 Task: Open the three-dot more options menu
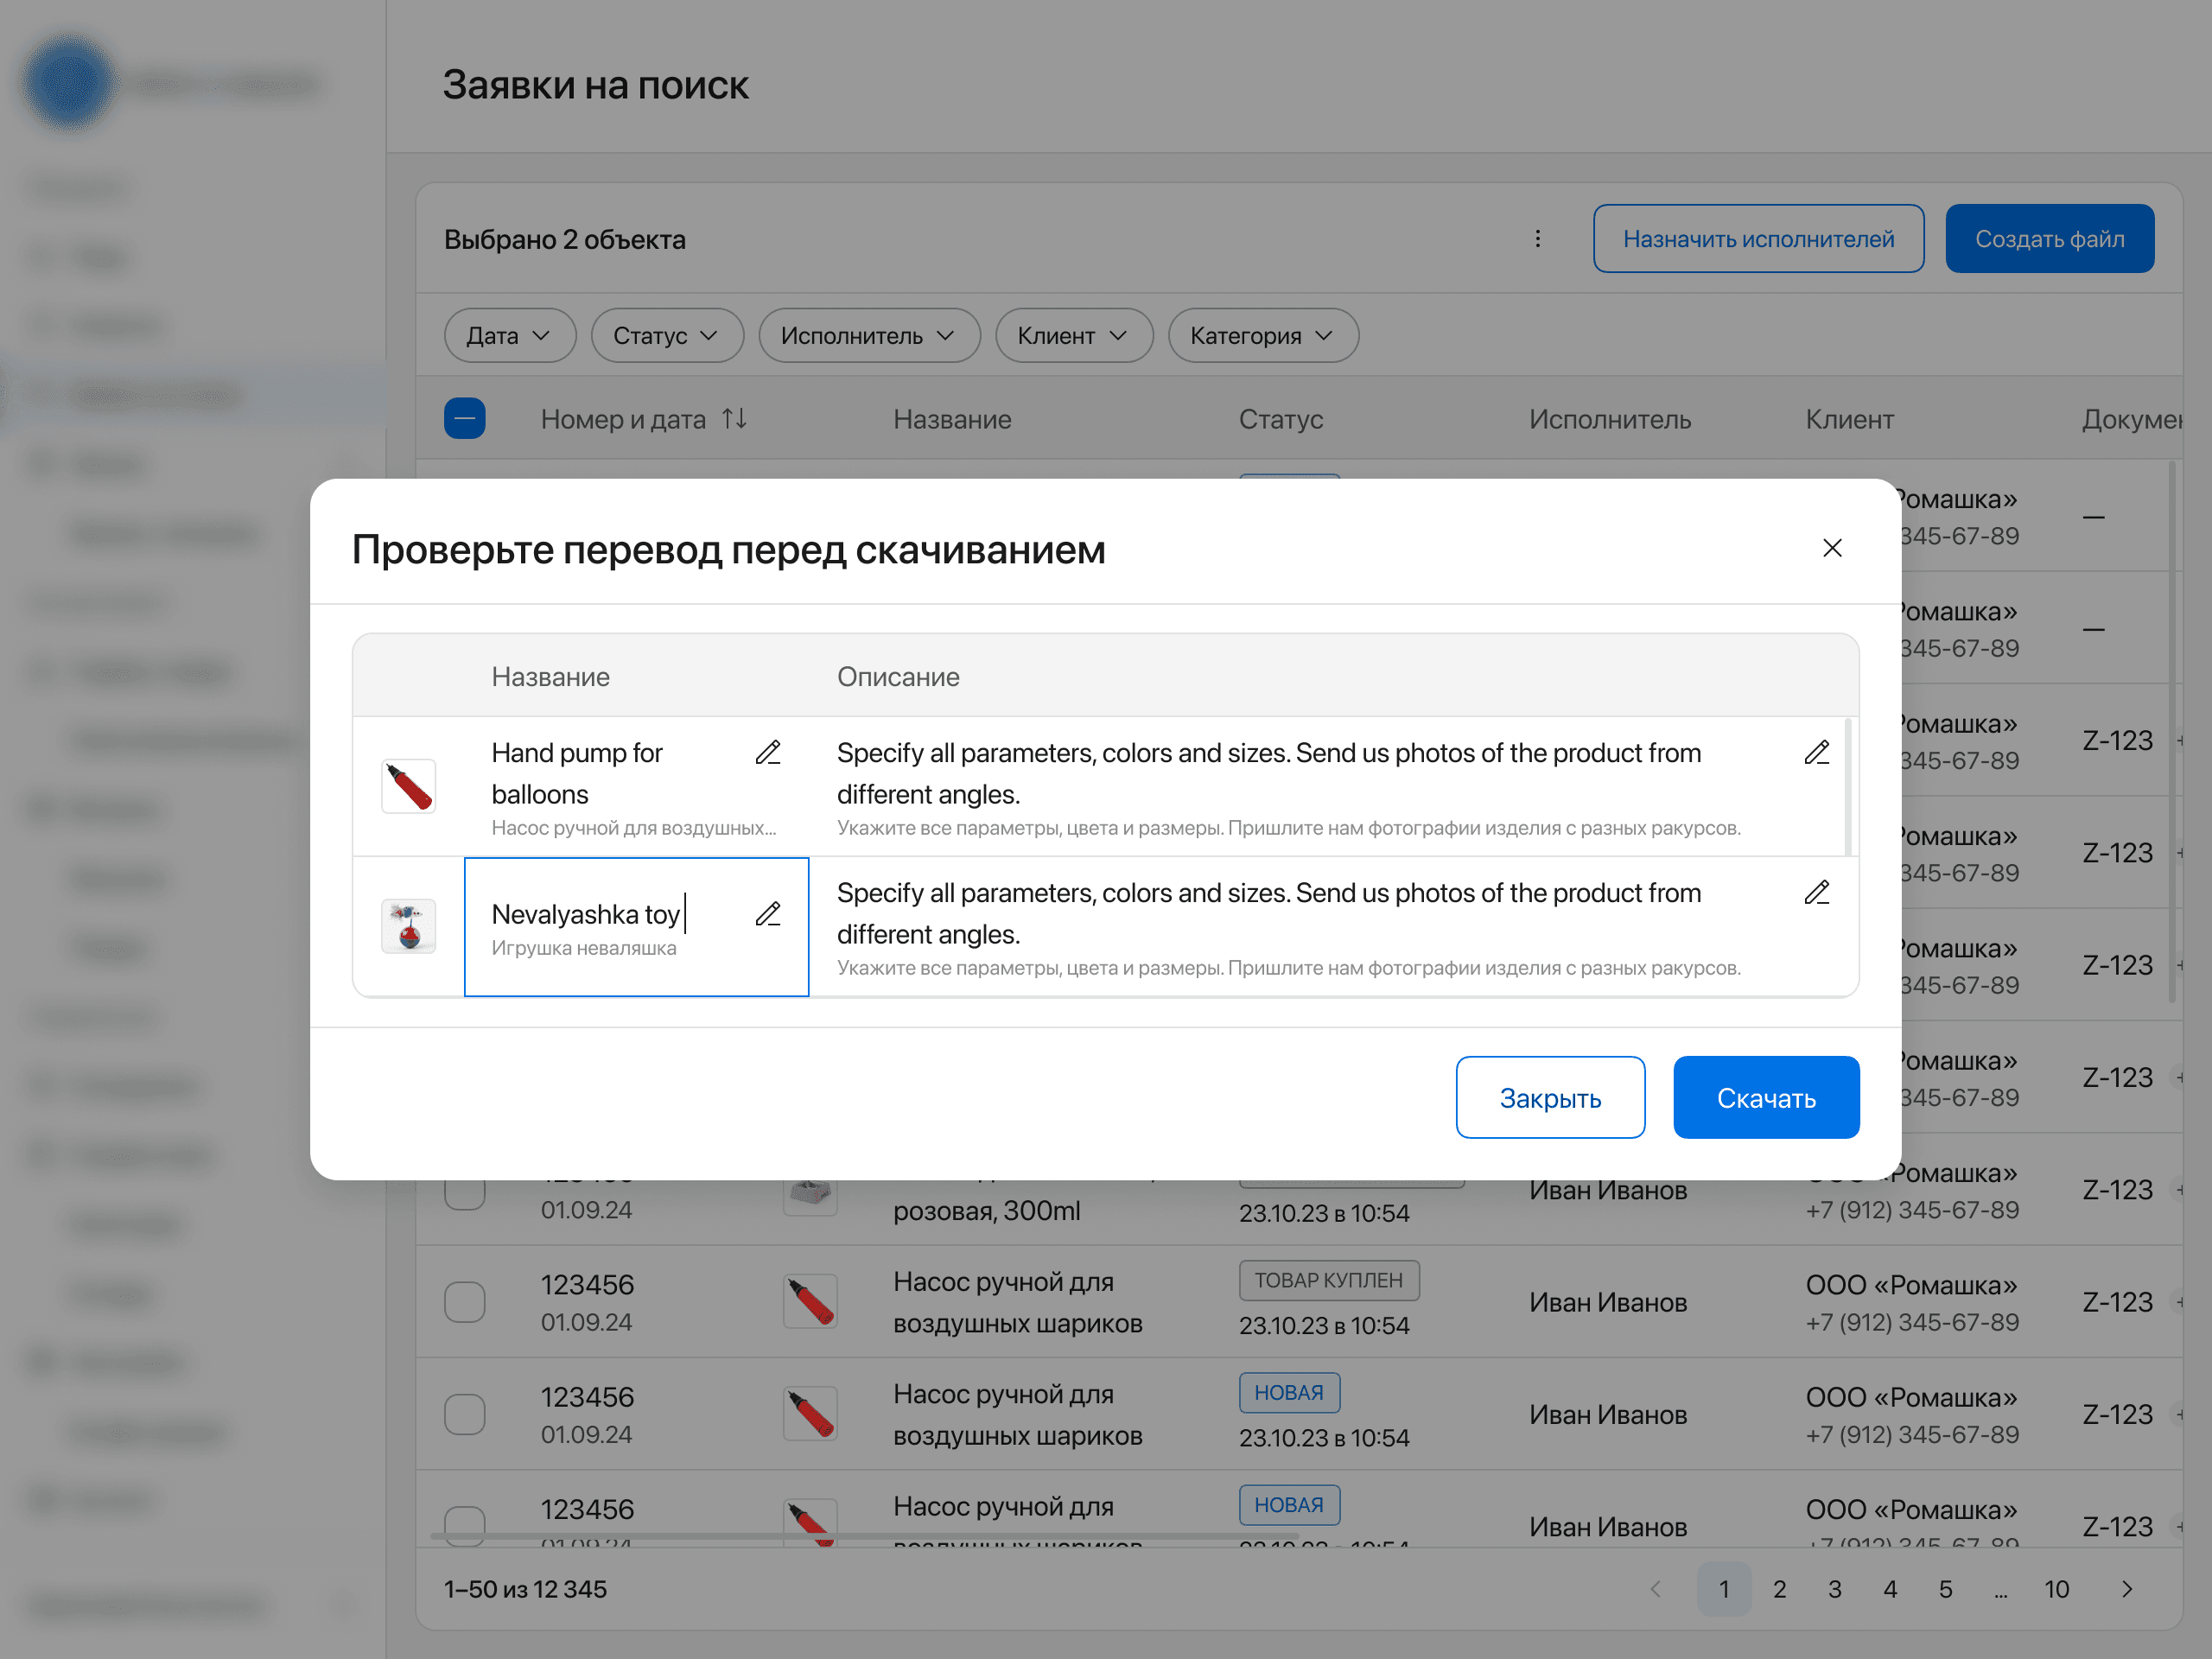[x=1537, y=239]
